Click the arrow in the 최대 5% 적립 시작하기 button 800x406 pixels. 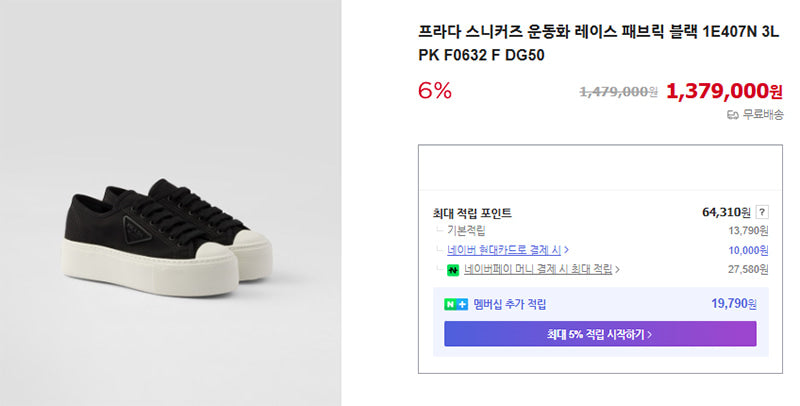pos(649,335)
